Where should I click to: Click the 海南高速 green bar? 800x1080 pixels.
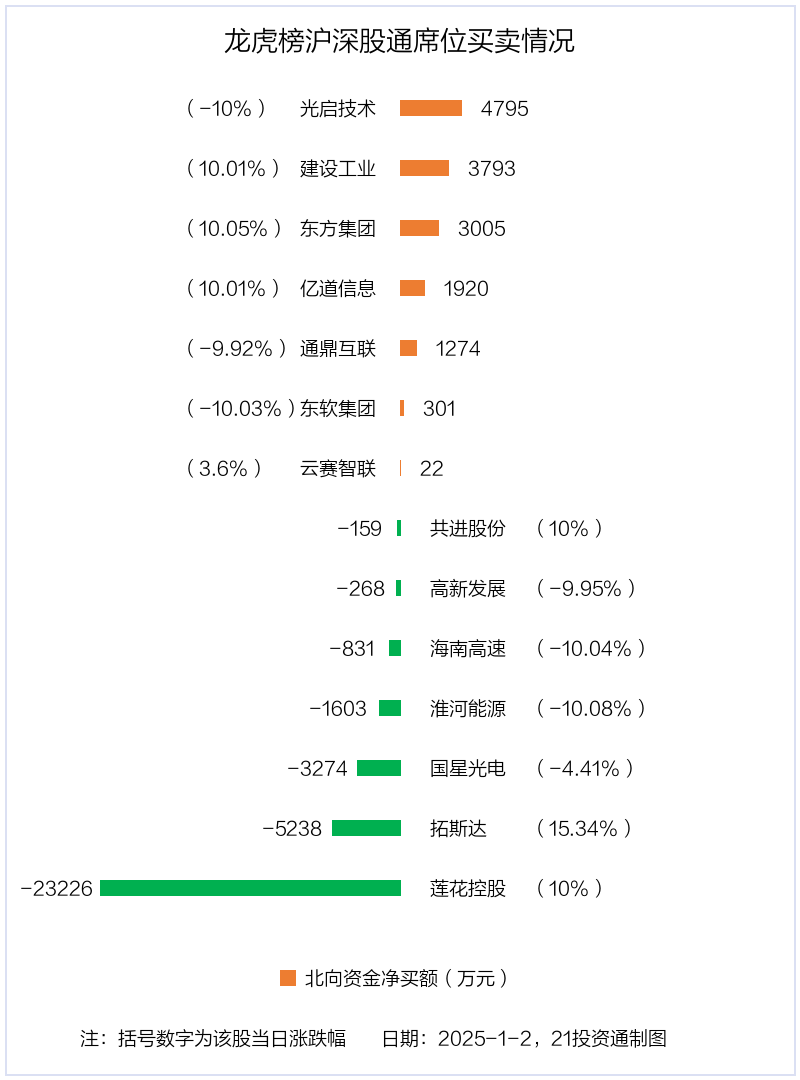(x=395, y=648)
